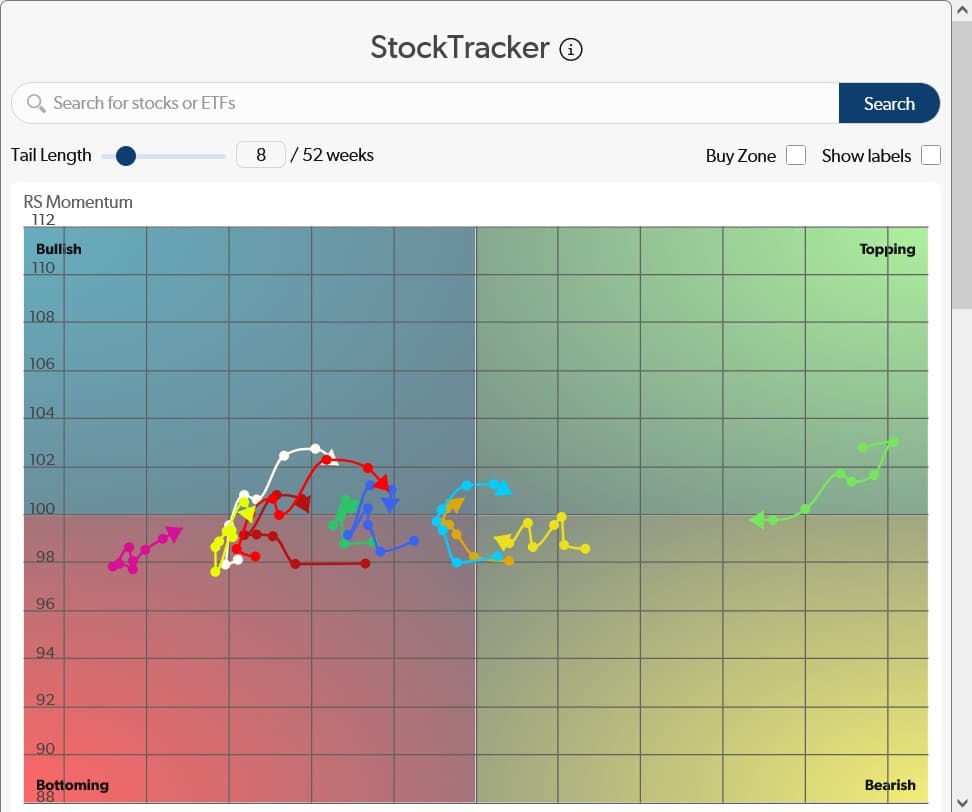Viewport: 972px width, 812px height.
Task: Toggle the Show labels checkbox
Action: (930, 155)
